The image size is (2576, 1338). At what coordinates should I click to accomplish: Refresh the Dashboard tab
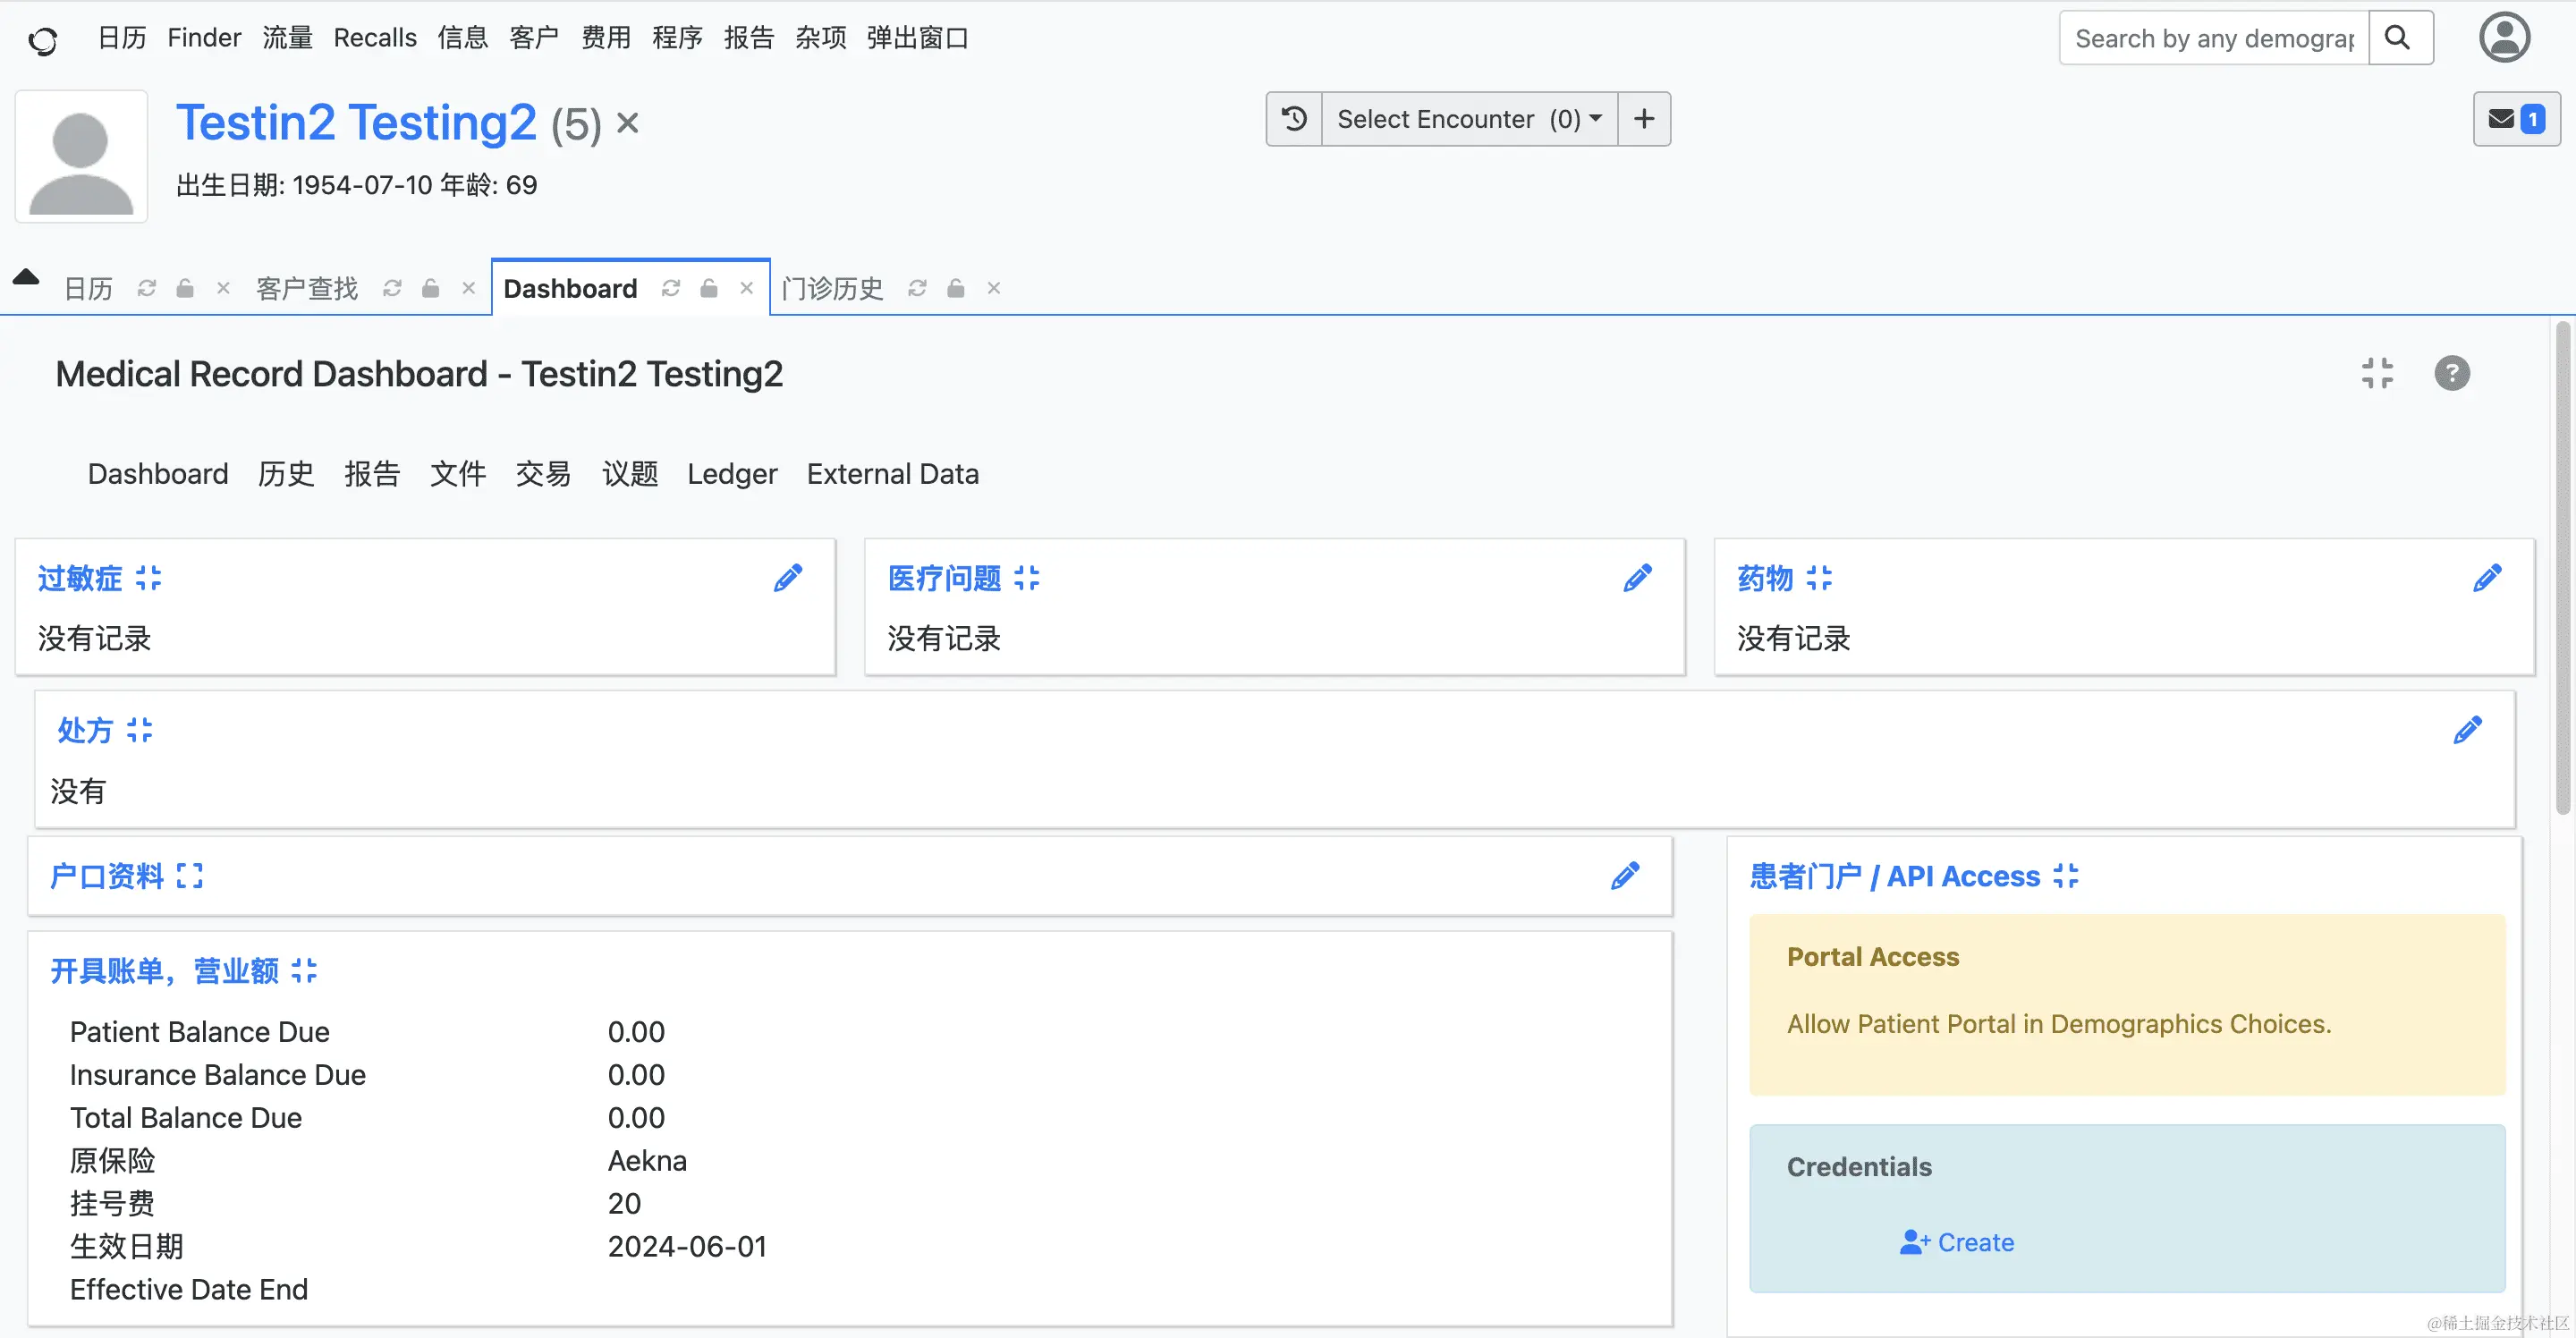pos(671,288)
